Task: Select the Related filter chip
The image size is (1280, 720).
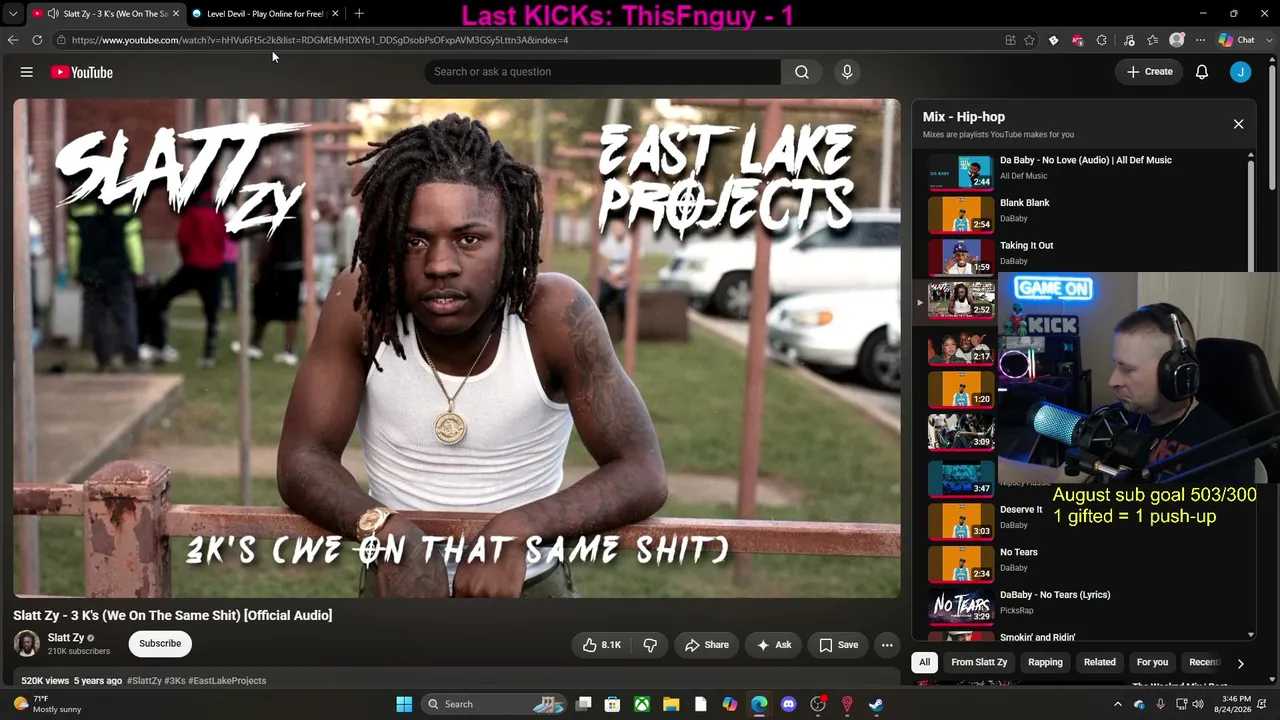Action: pyautogui.click(x=1099, y=662)
